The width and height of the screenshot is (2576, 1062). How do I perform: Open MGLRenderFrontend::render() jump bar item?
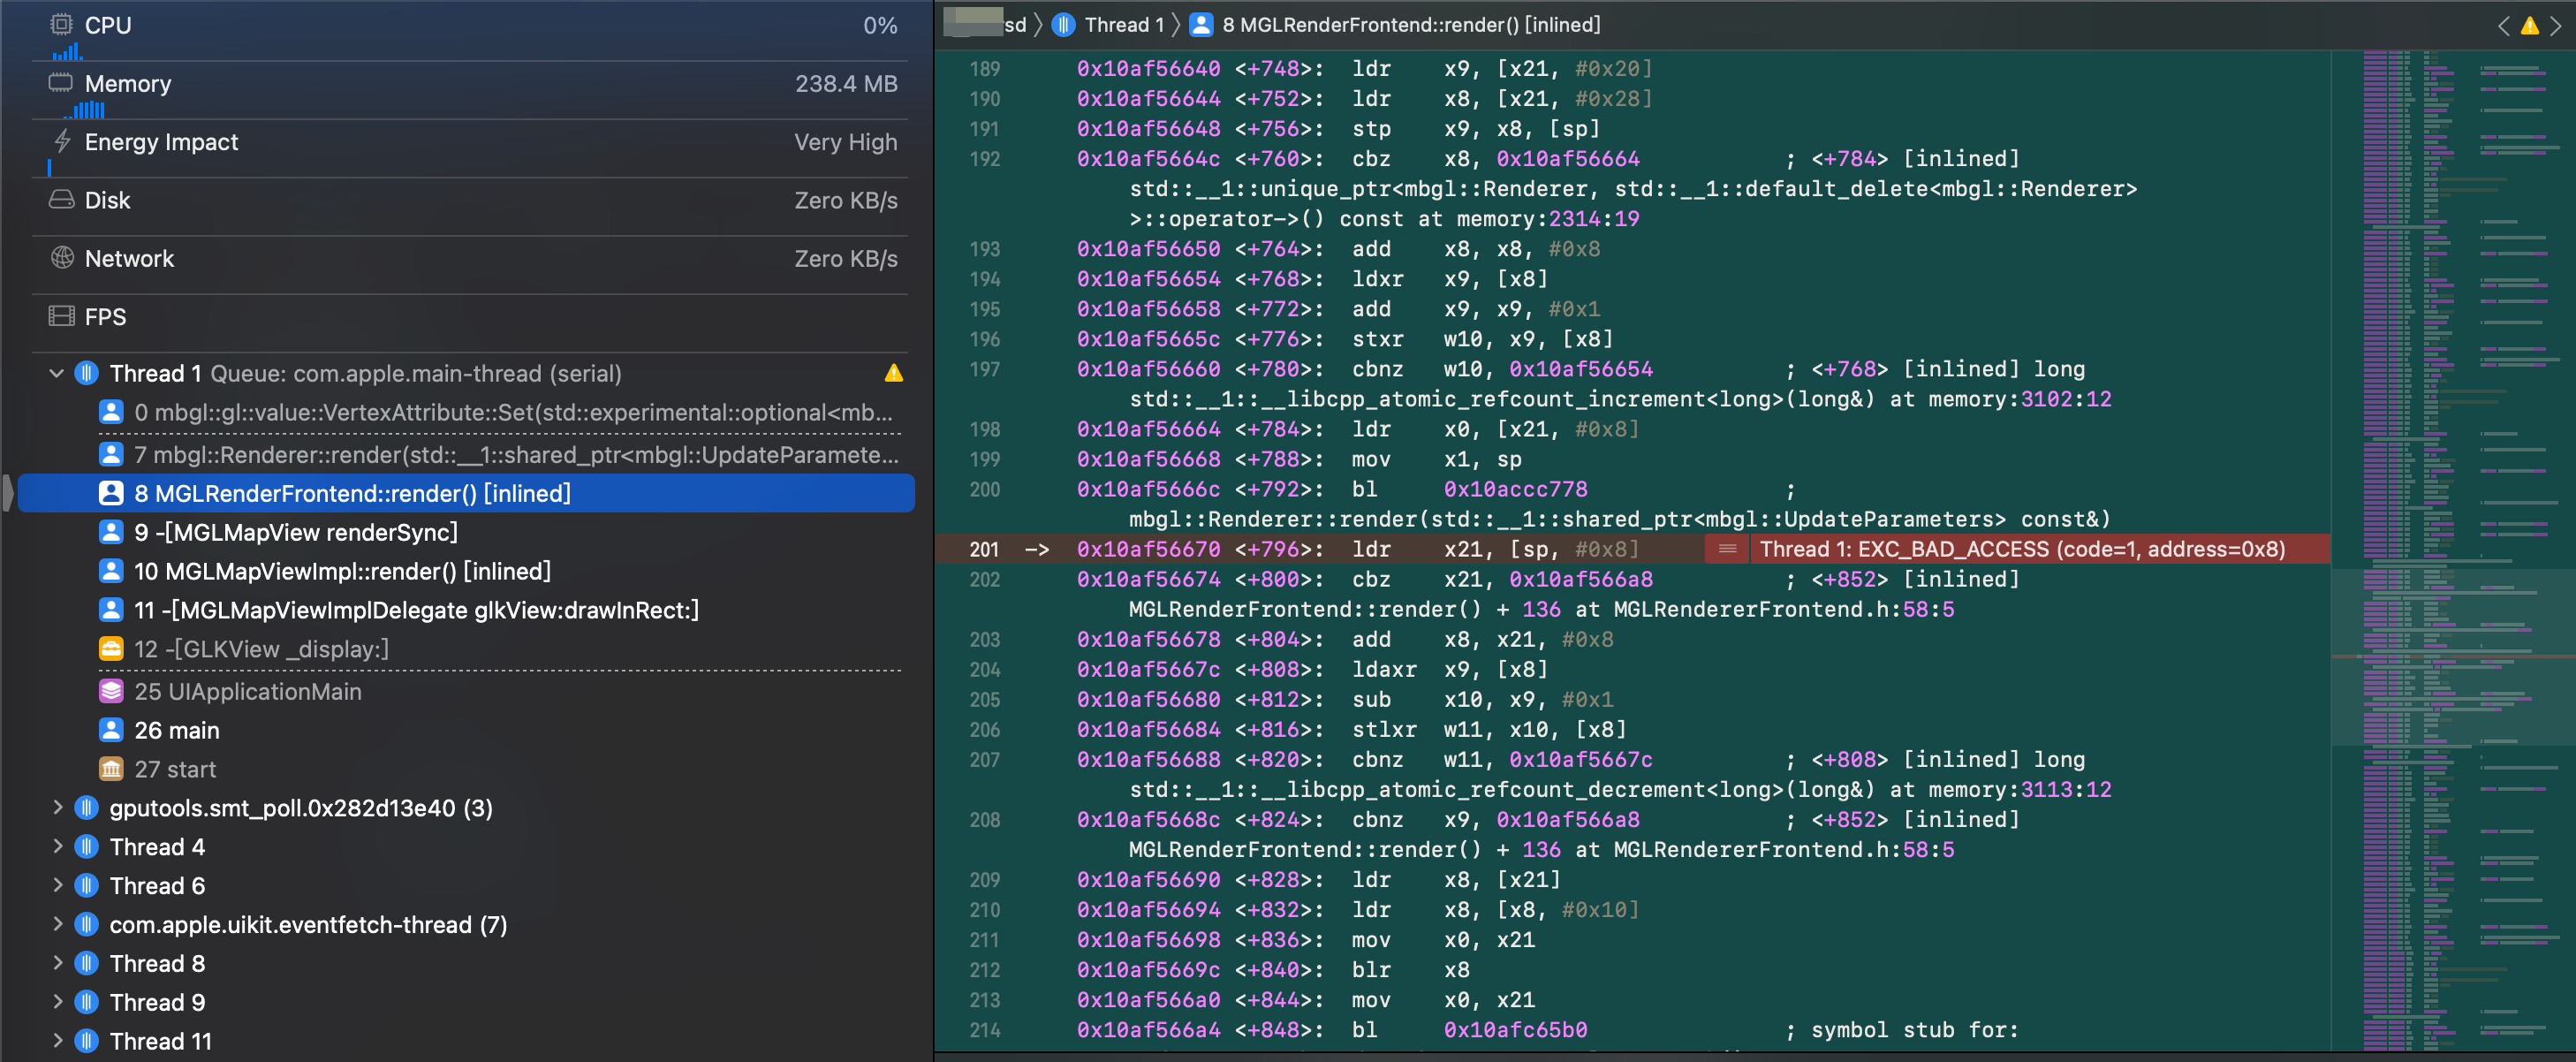coord(1409,25)
